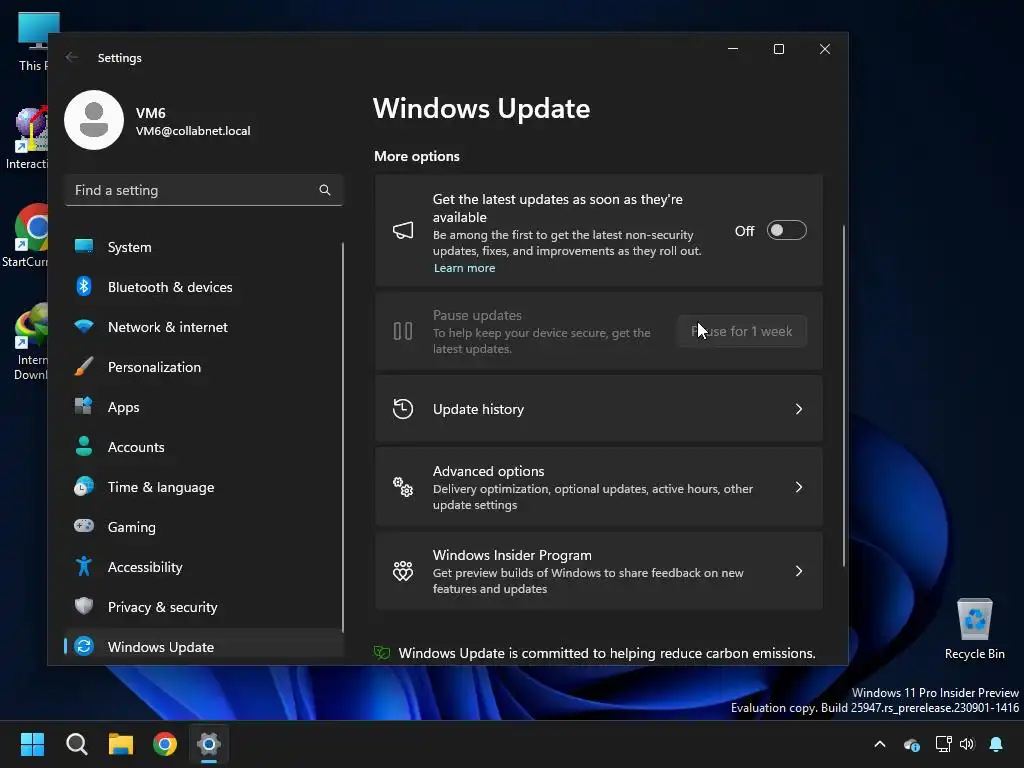Click the green leaf carbon emissions icon

382,652
